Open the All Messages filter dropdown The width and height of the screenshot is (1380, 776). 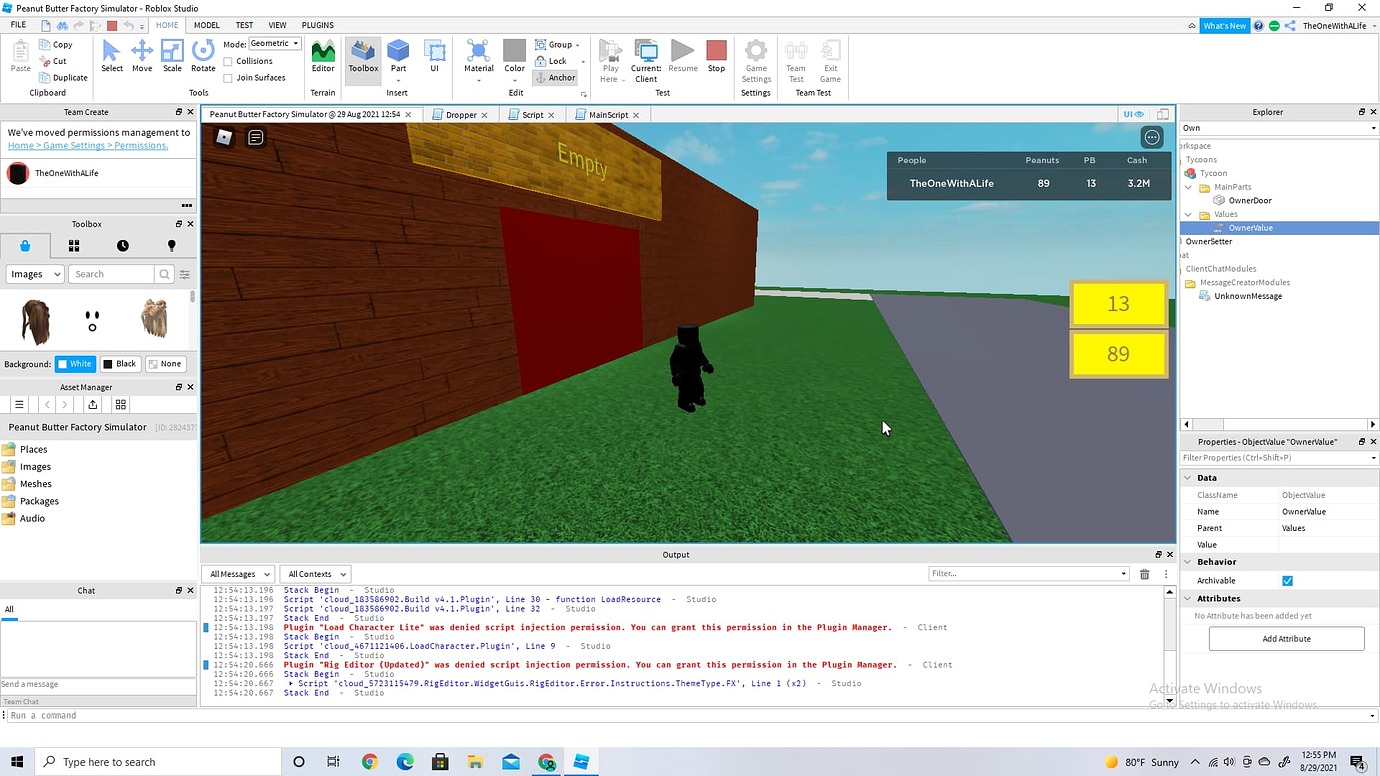click(238, 574)
